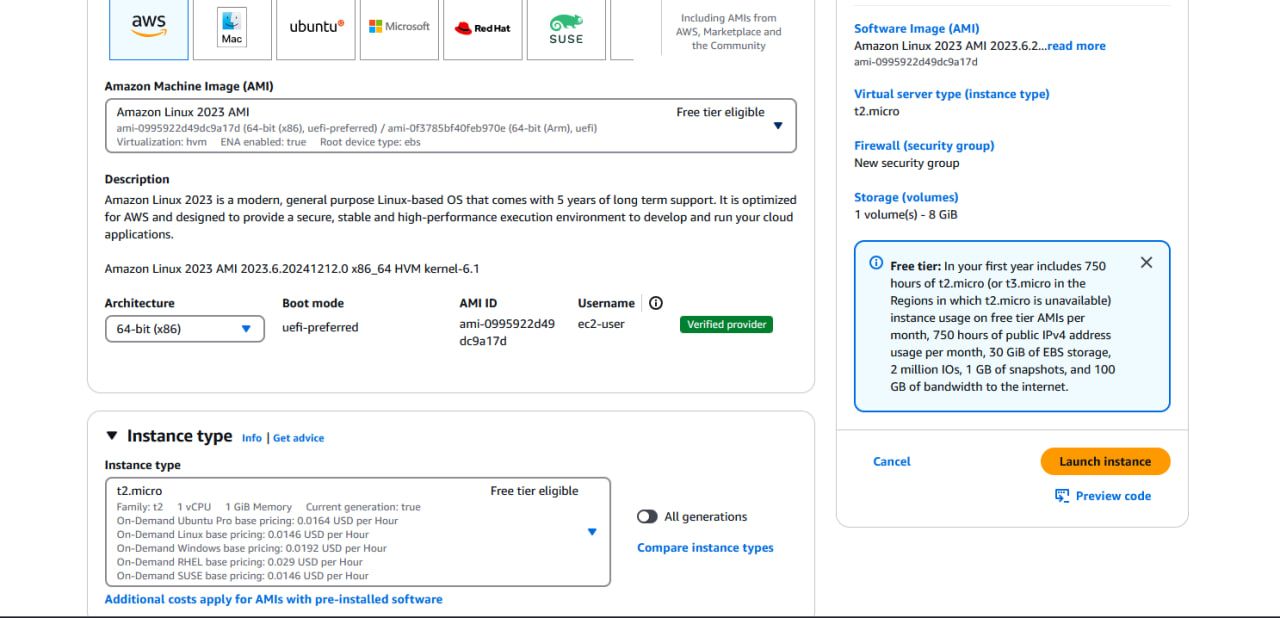Enable the All generations toggle
Screen dimensions: 1280x618
[647, 516]
